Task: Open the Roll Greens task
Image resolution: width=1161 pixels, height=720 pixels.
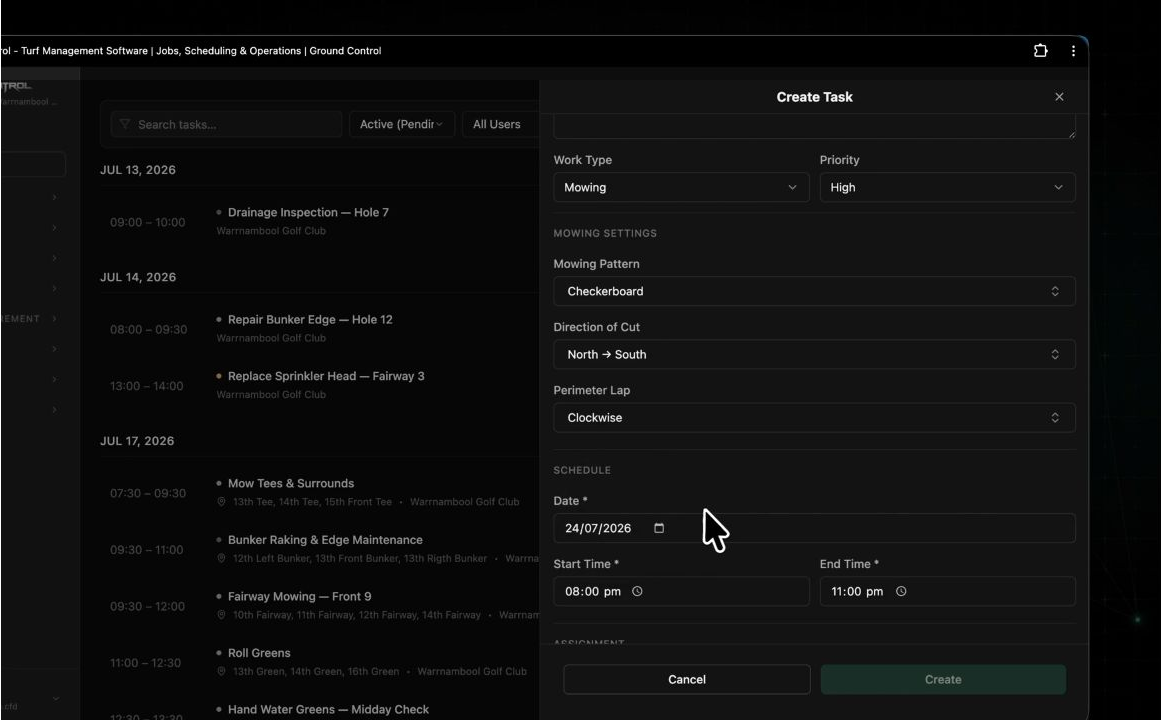Action: click(x=259, y=653)
